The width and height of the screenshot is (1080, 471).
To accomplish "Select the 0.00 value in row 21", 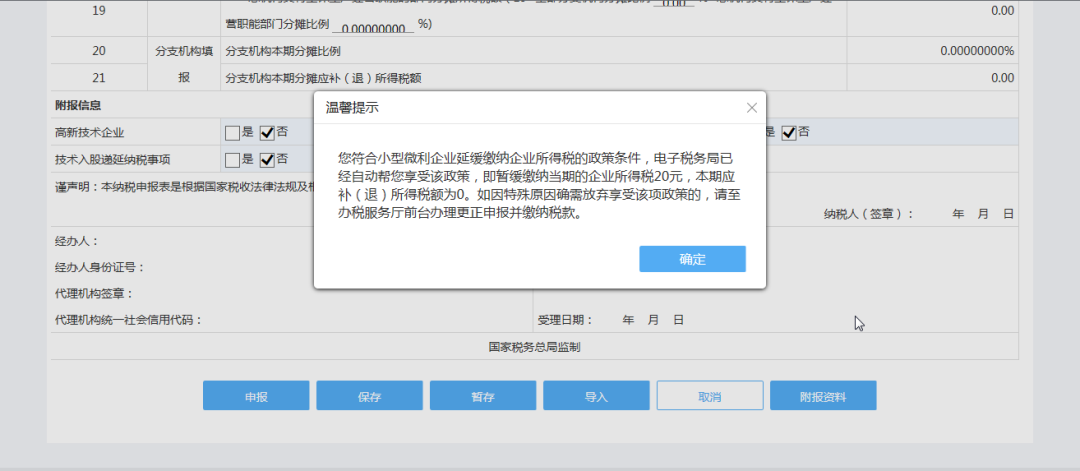I will tap(1002, 78).
